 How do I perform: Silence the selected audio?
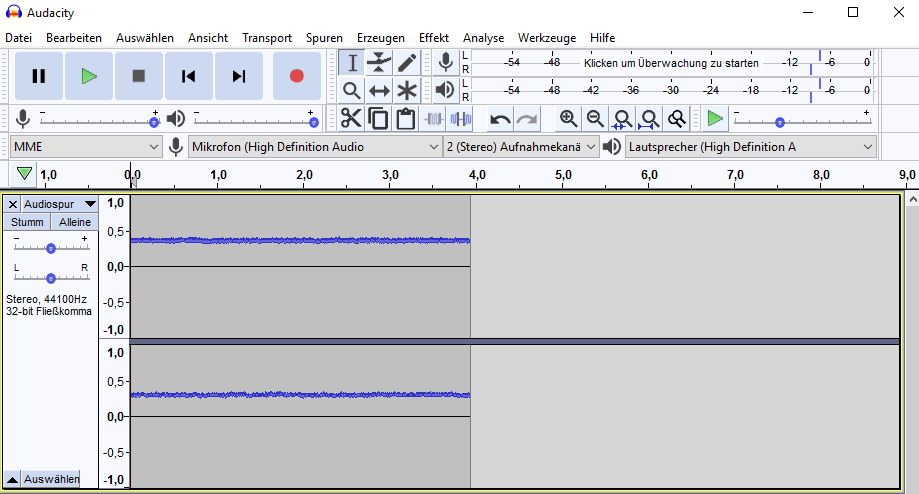(461, 119)
